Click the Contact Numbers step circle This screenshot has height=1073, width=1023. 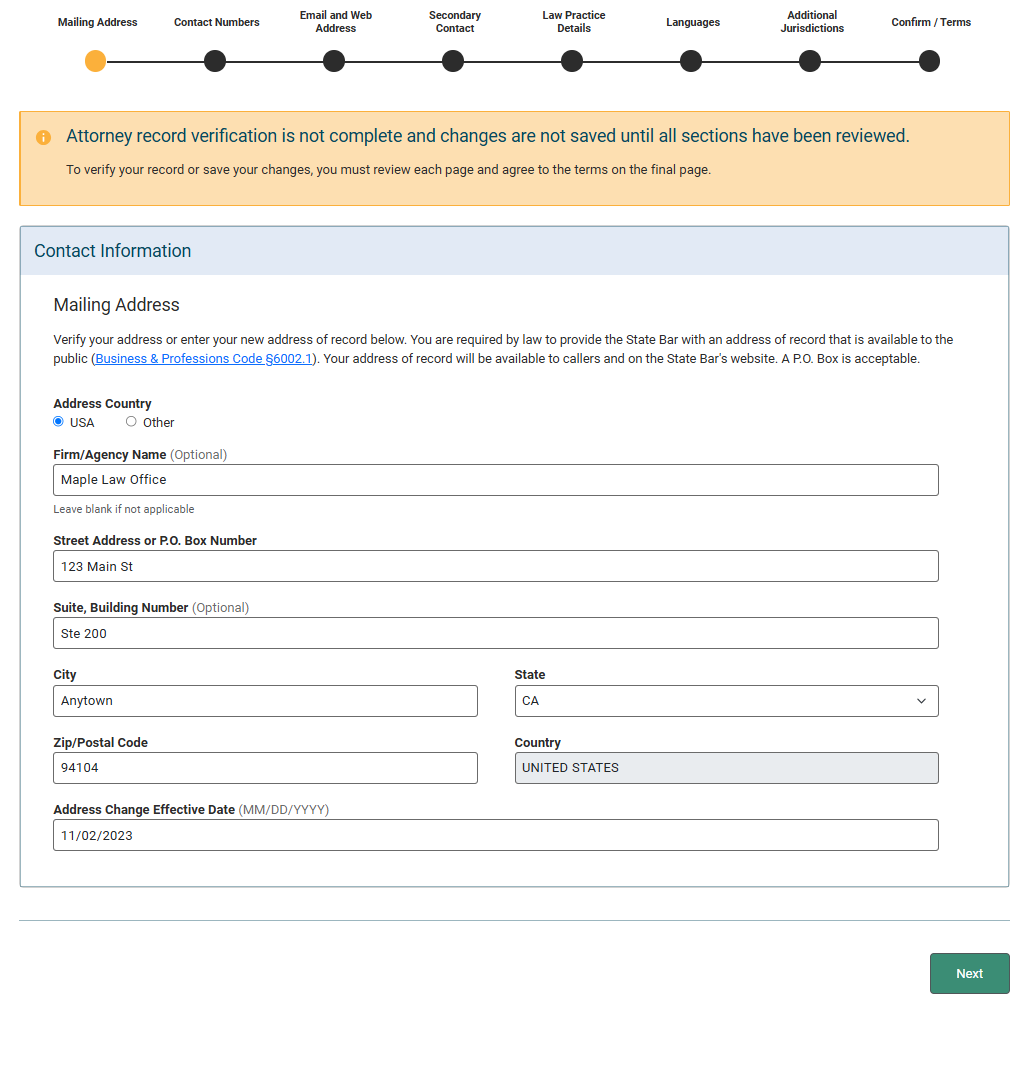point(215,62)
